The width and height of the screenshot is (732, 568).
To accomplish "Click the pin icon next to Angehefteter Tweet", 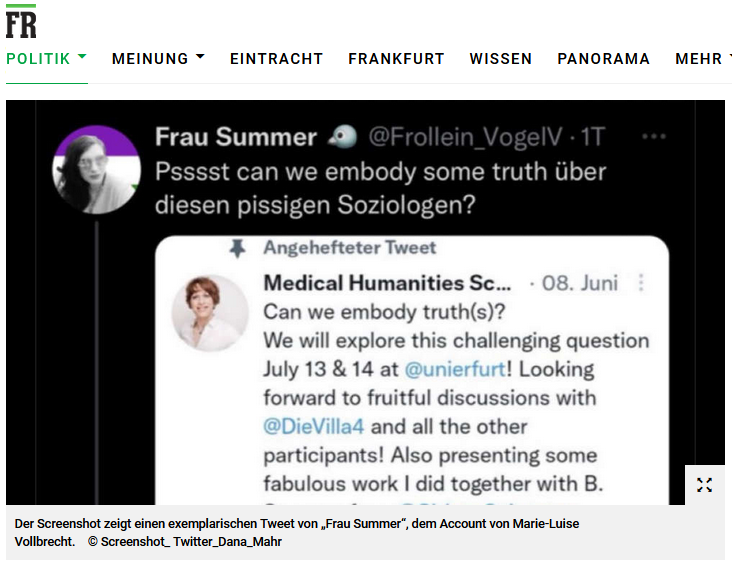I will point(238,248).
